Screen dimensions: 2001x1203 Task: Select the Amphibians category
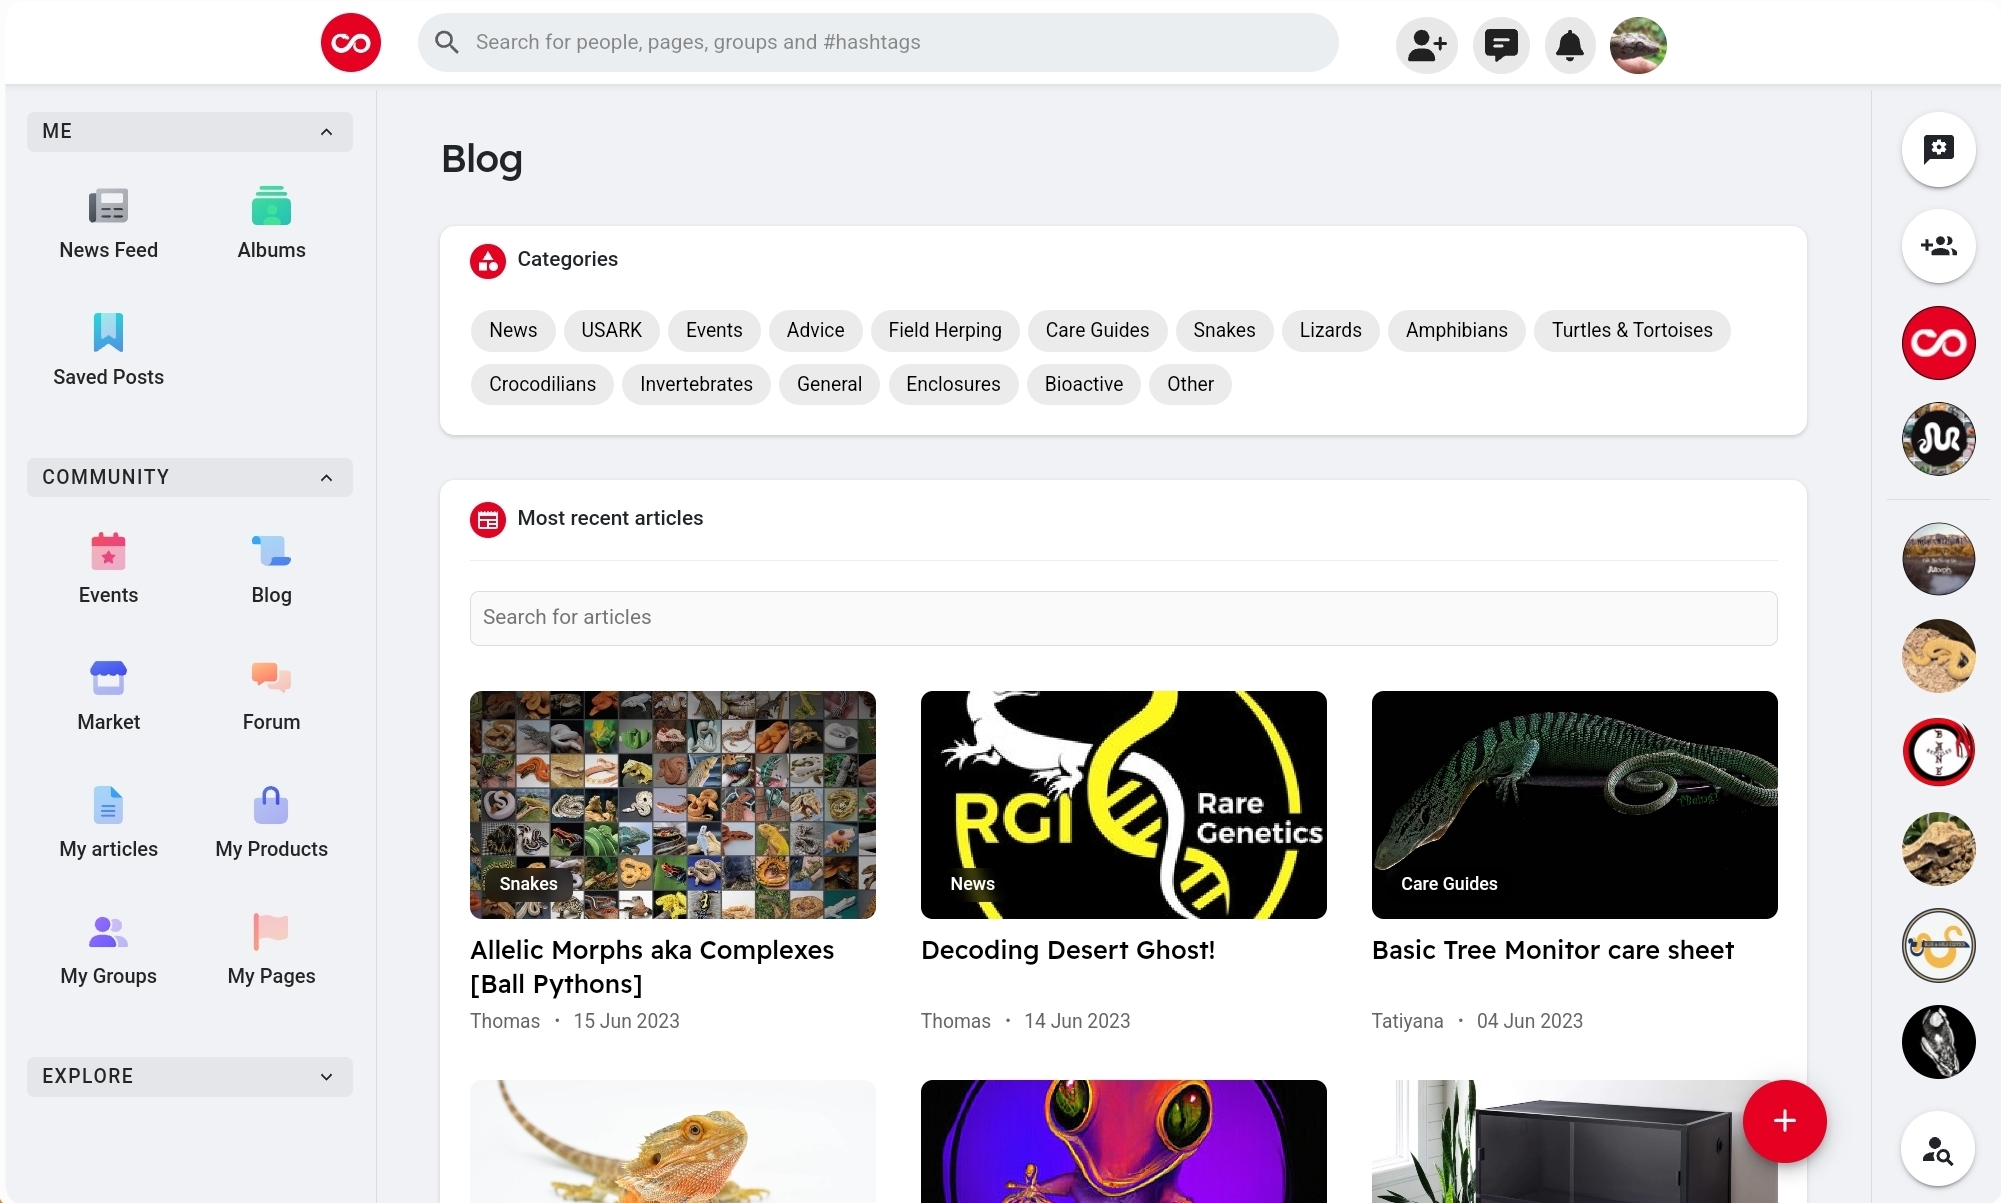coord(1456,330)
